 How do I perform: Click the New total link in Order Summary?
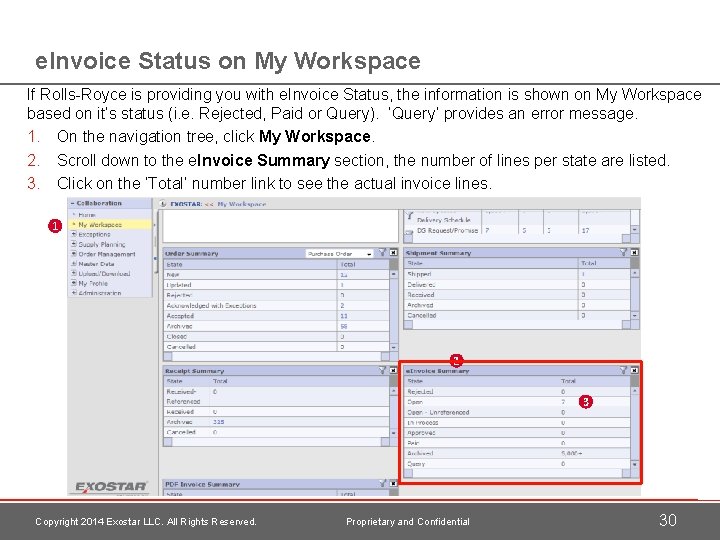click(x=344, y=275)
